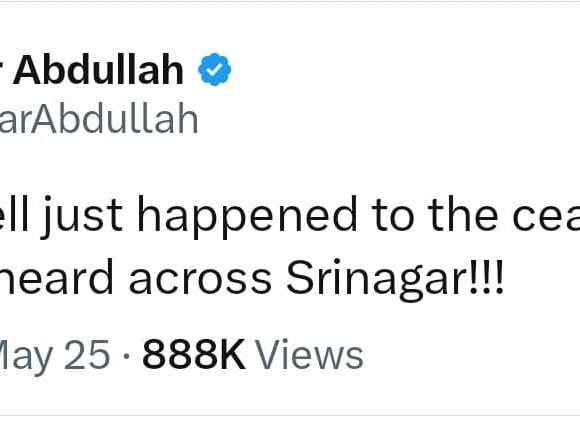Open the 888K Views analytics link
Viewport: 580px width, 424px height.
[253, 354]
